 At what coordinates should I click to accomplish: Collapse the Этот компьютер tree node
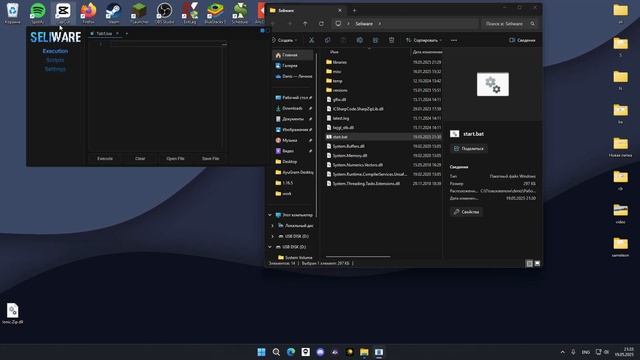270,215
